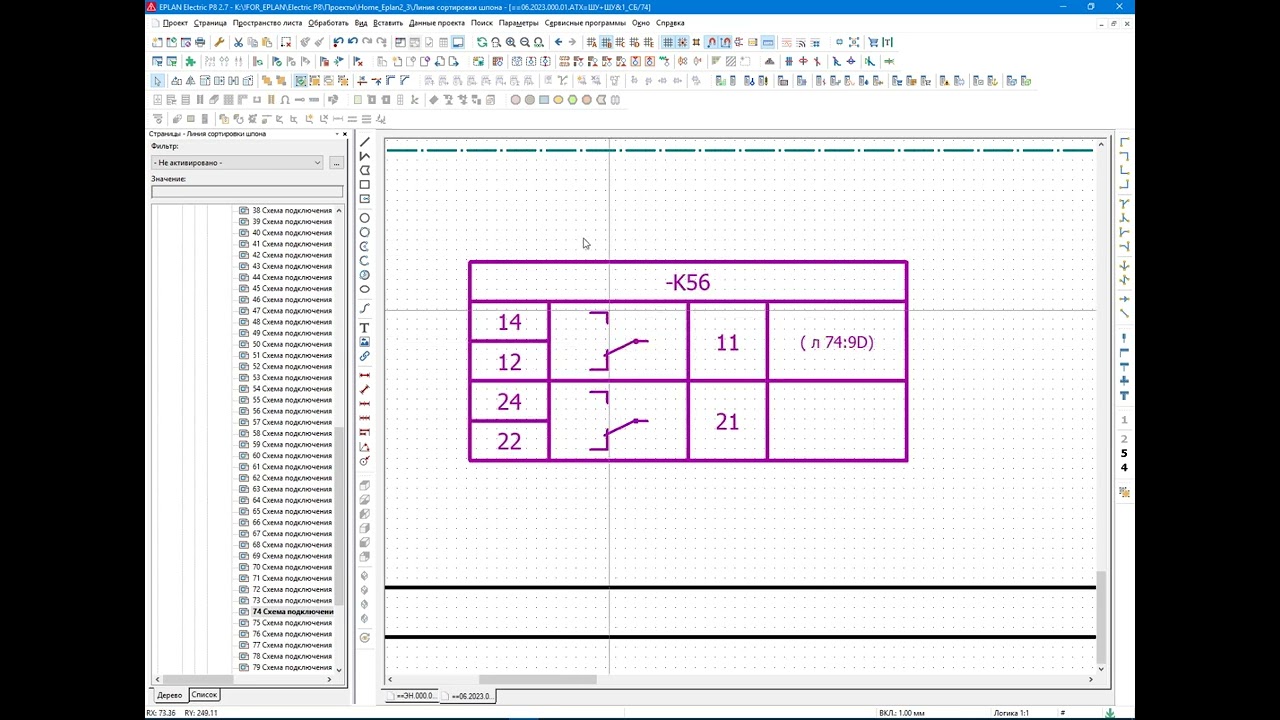Screen dimensions: 1280x720
Task: Switch to the Дерево tab
Action: tap(169, 695)
